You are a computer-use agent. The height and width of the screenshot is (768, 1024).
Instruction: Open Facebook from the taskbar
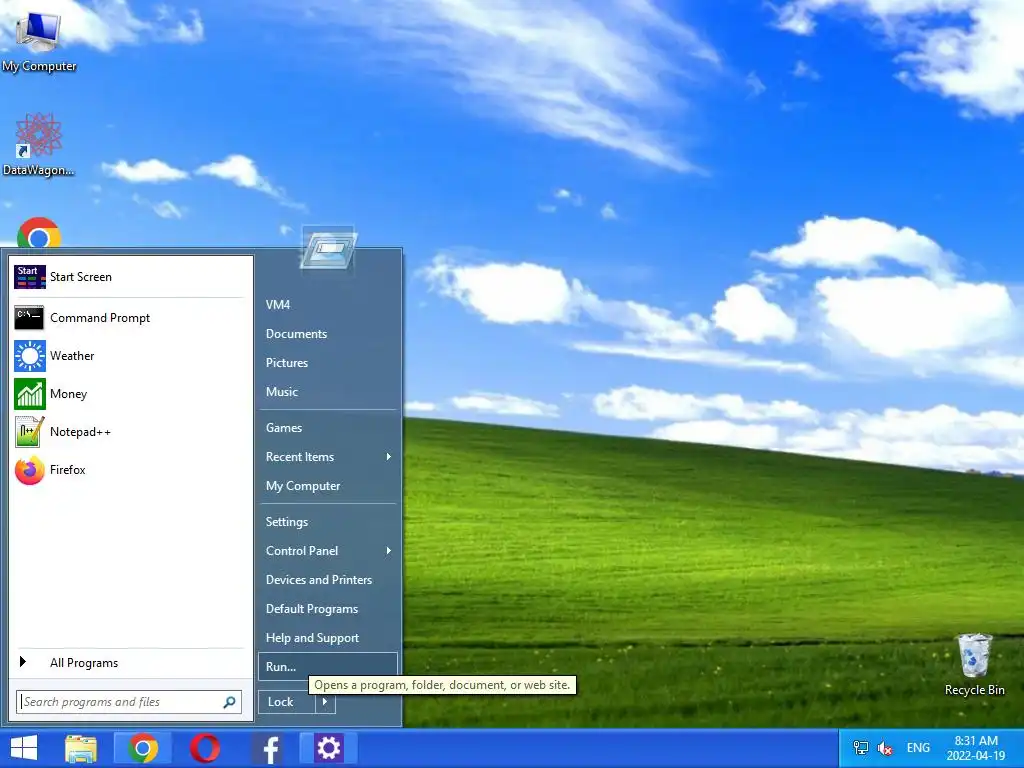[268, 748]
